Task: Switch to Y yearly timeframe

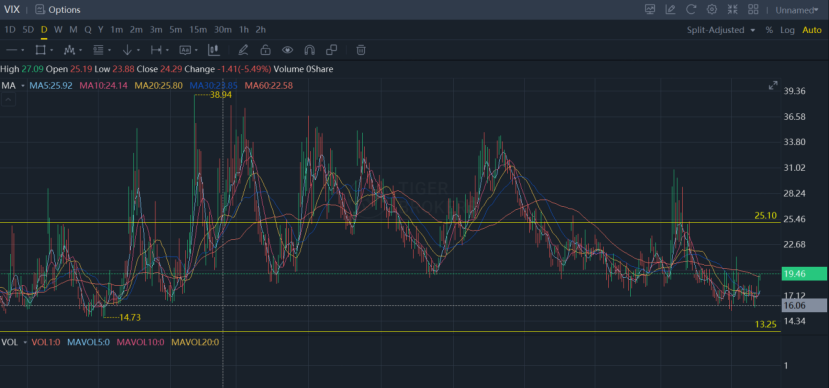Action: click(100, 30)
